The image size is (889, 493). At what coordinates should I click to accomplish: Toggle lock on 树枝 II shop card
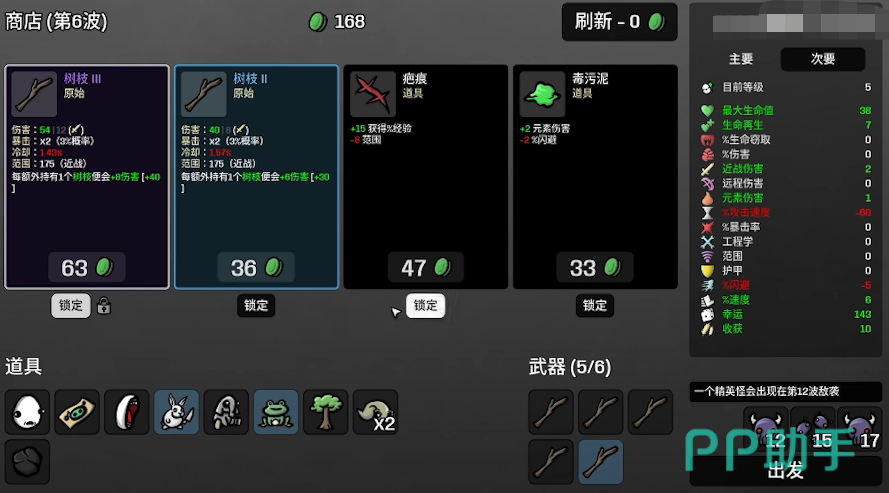coord(256,305)
